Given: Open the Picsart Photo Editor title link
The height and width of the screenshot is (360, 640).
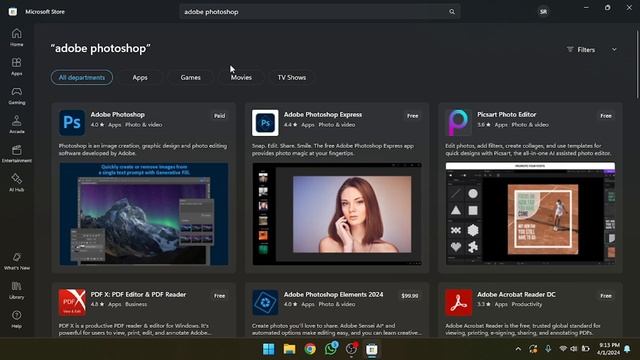Looking at the screenshot, I should (507, 115).
